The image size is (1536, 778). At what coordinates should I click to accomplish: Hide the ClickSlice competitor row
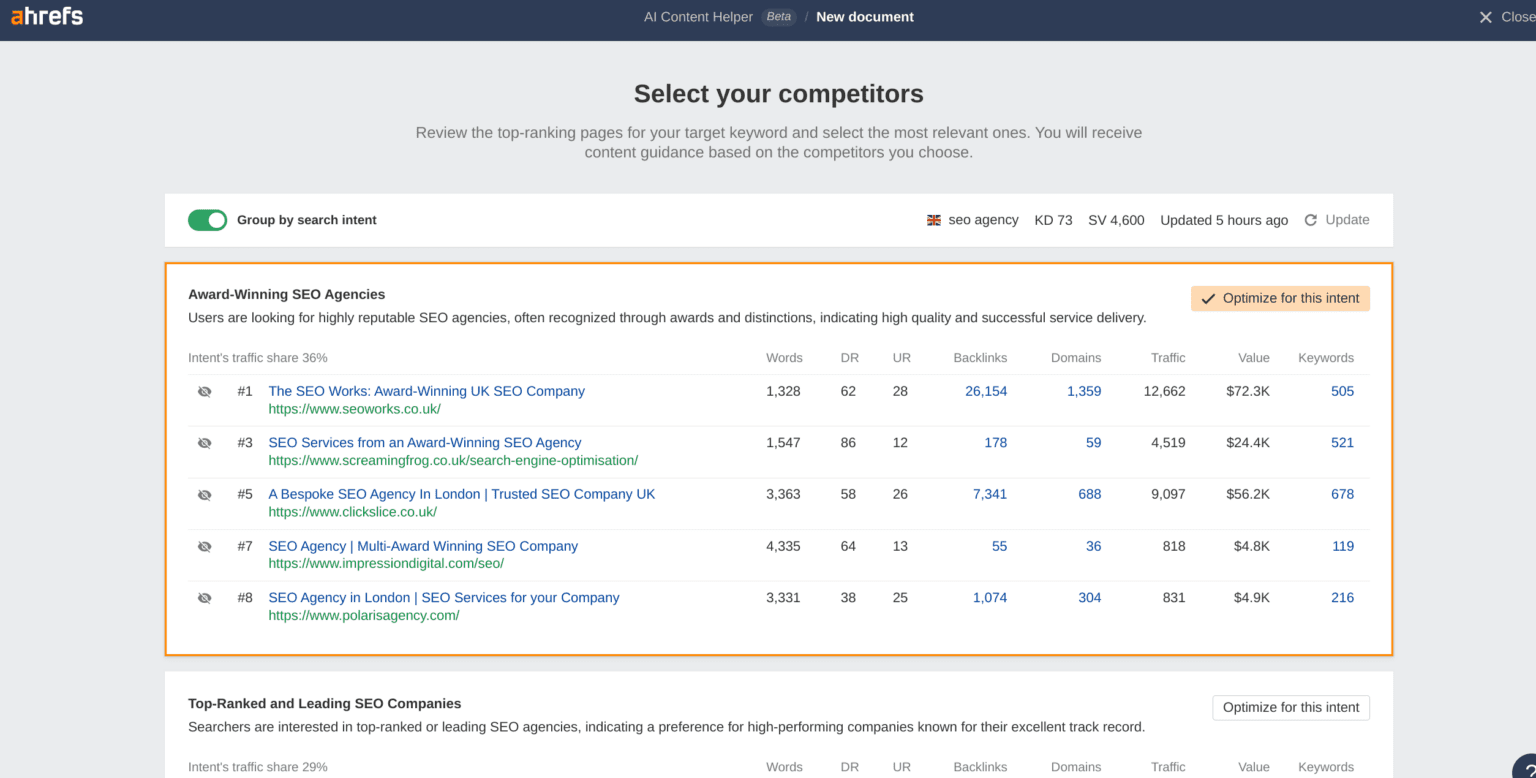pos(205,493)
